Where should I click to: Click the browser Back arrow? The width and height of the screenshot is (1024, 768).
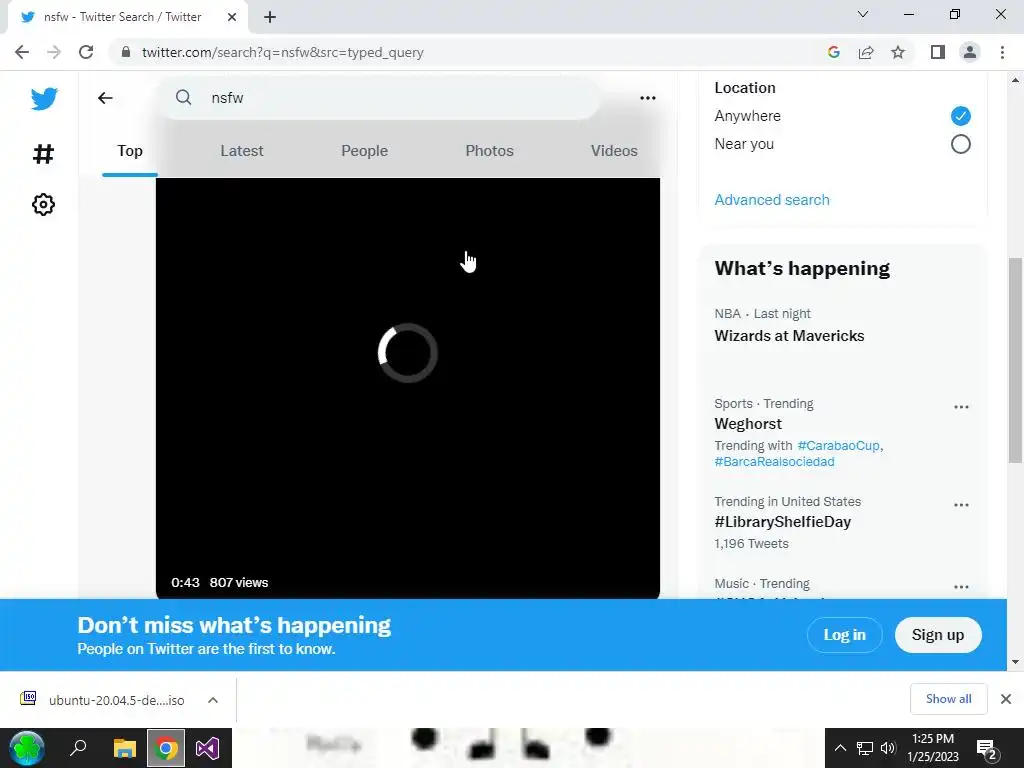coord(22,52)
